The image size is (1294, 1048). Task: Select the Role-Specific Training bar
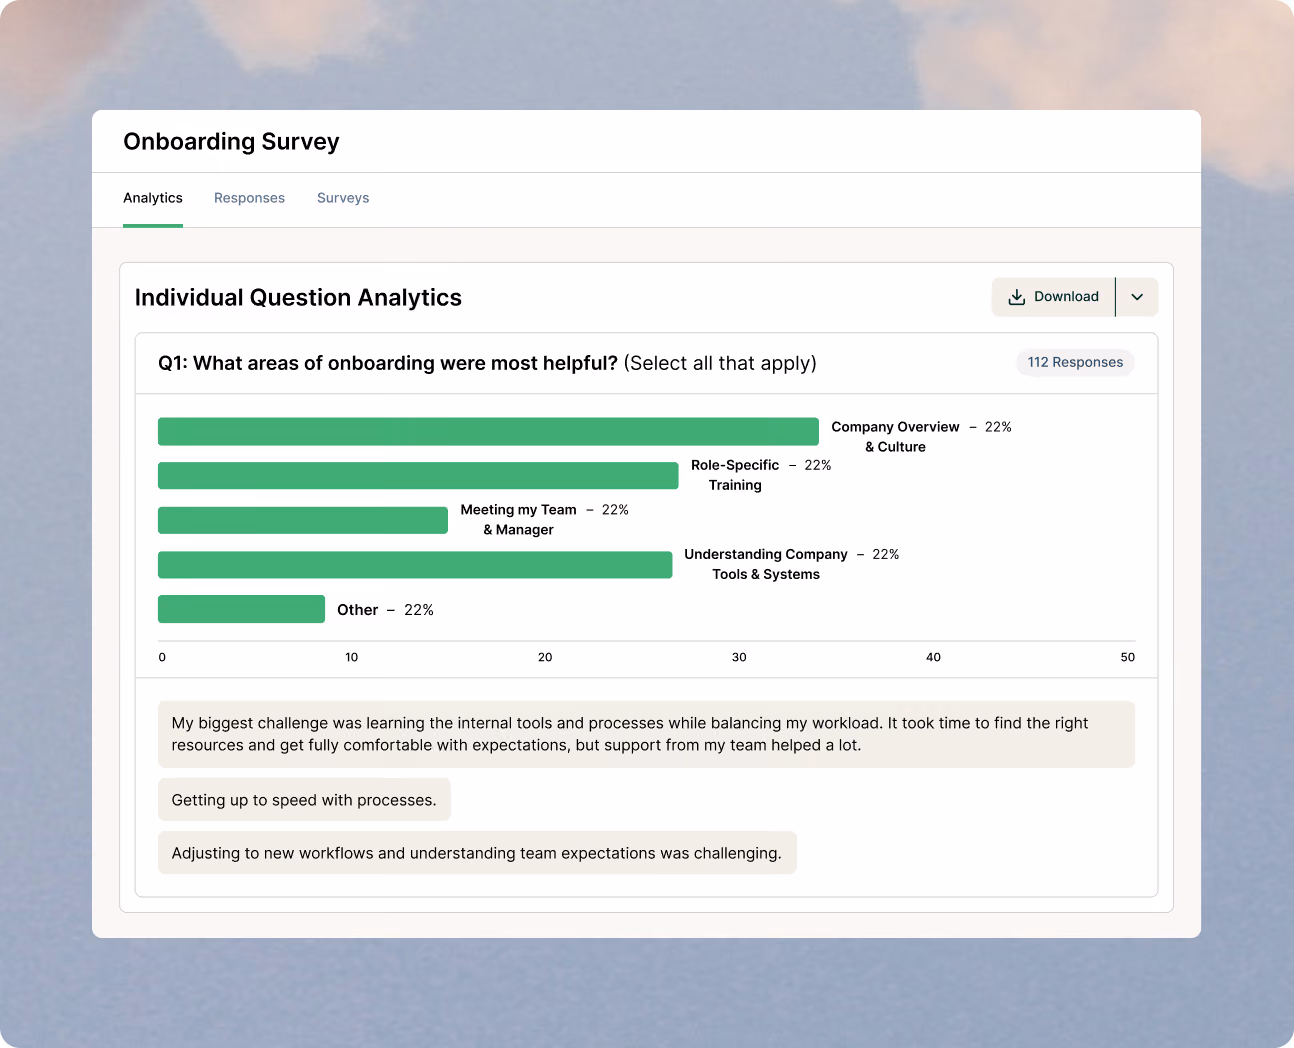(418, 476)
